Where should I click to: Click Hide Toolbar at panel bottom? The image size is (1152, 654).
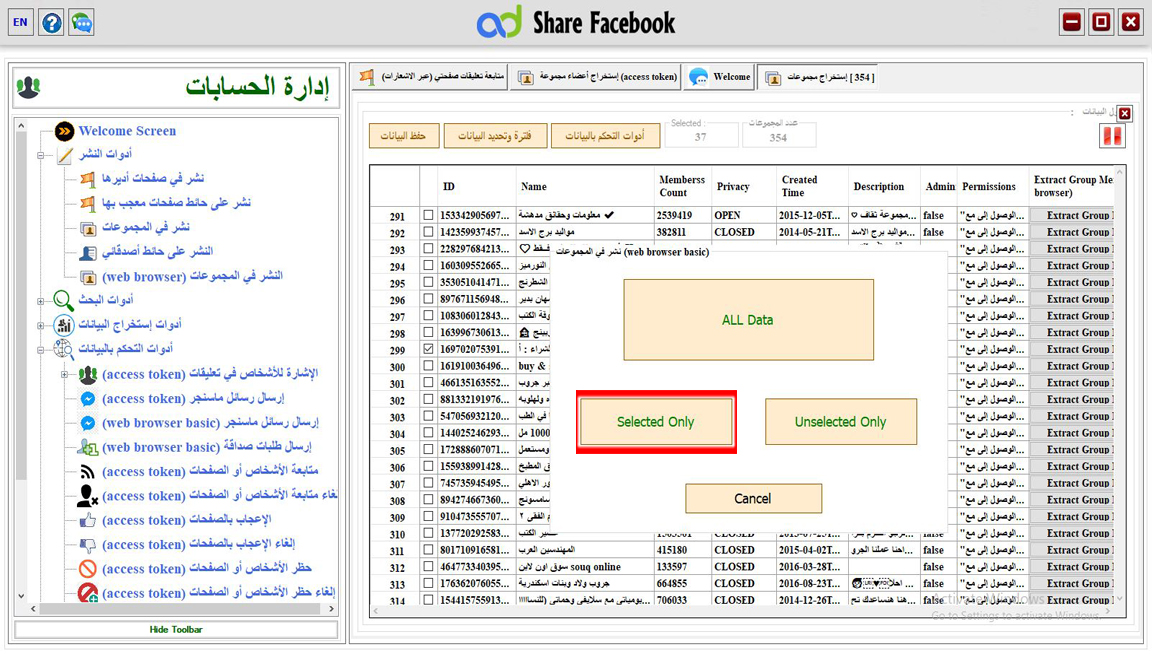pos(176,630)
